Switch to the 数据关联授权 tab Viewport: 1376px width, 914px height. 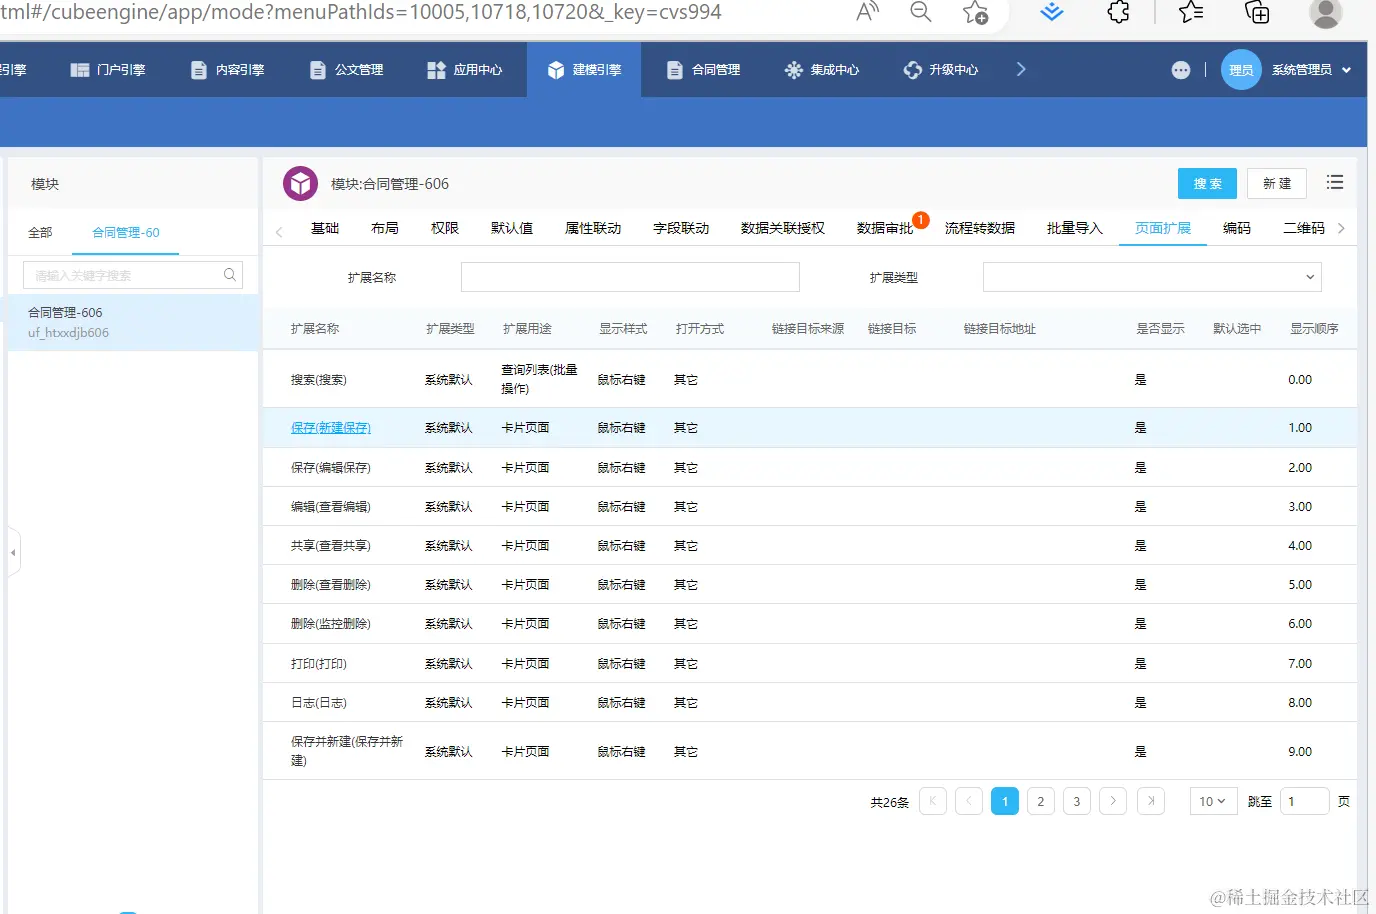tap(783, 228)
